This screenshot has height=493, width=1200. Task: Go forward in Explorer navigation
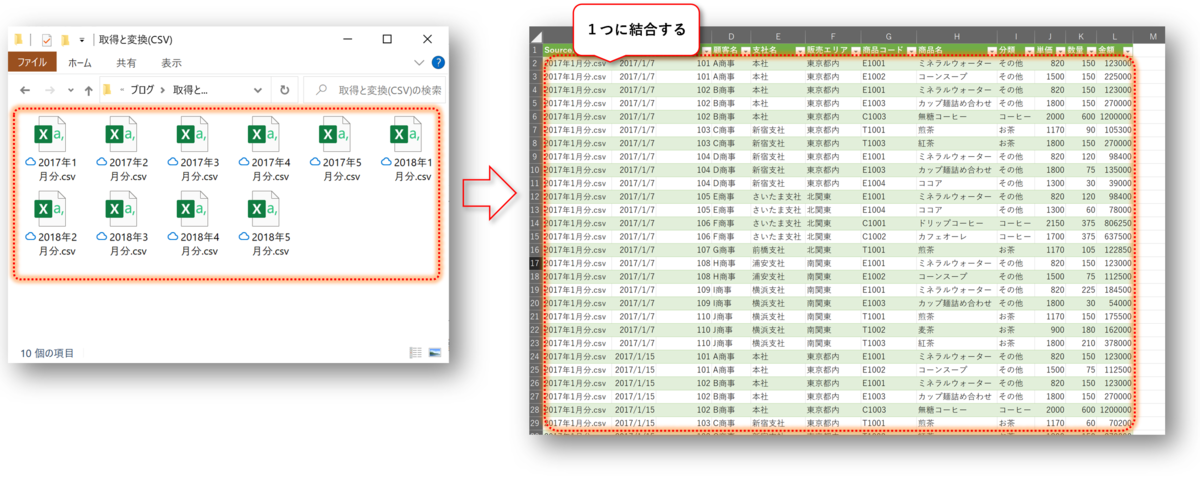pos(50,90)
